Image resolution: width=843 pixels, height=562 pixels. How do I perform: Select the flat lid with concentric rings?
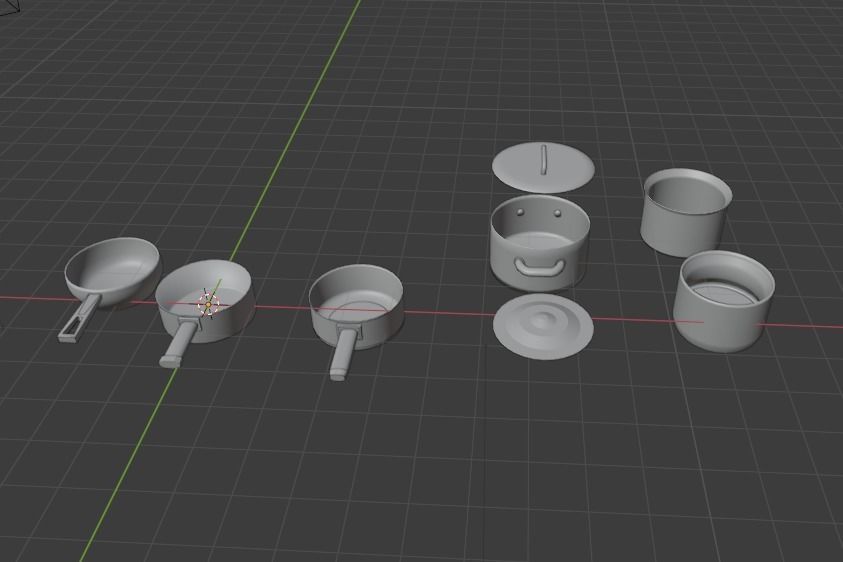(543, 326)
